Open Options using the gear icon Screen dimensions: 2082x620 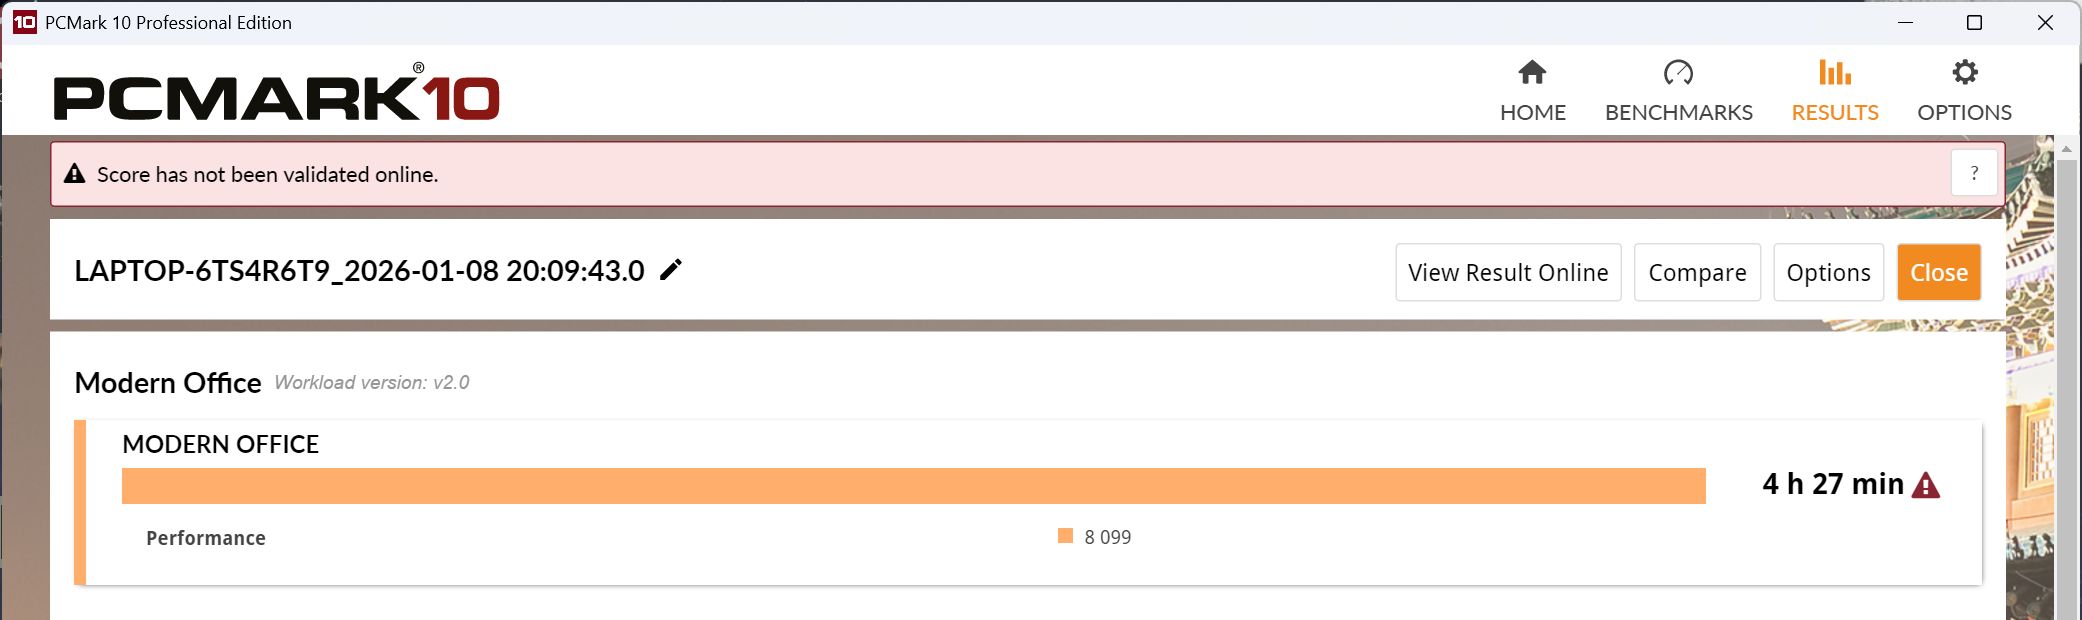click(x=1964, y=73)
